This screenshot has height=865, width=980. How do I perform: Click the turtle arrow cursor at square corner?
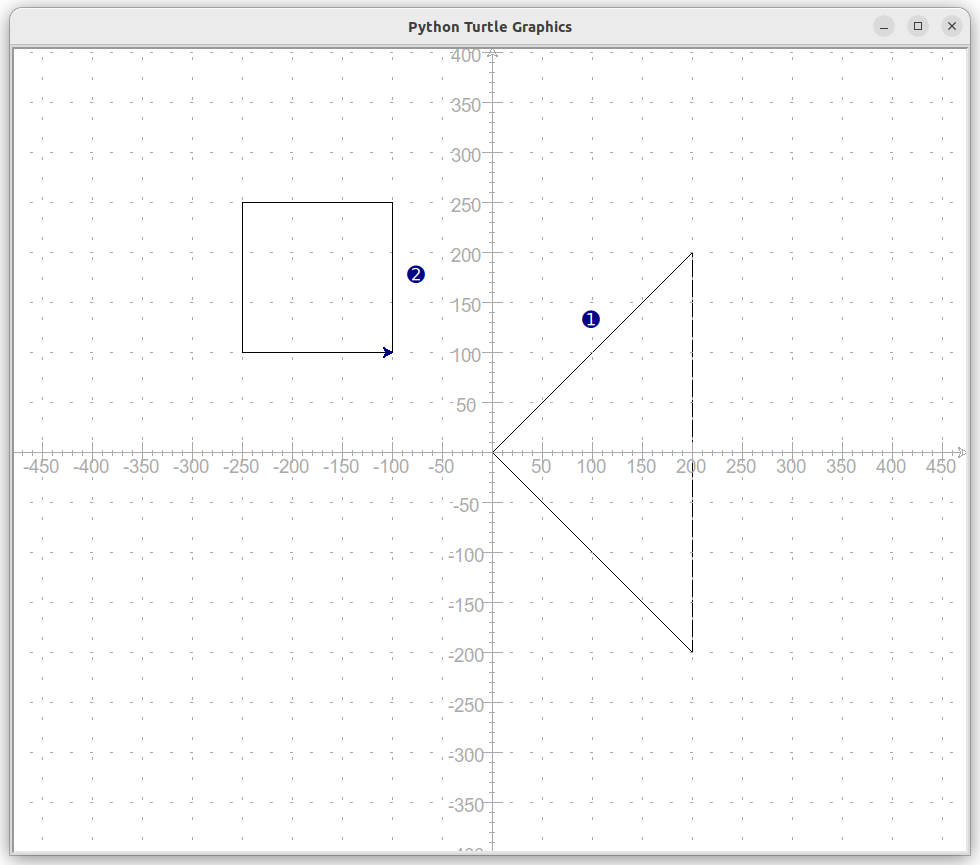[388, 352]
